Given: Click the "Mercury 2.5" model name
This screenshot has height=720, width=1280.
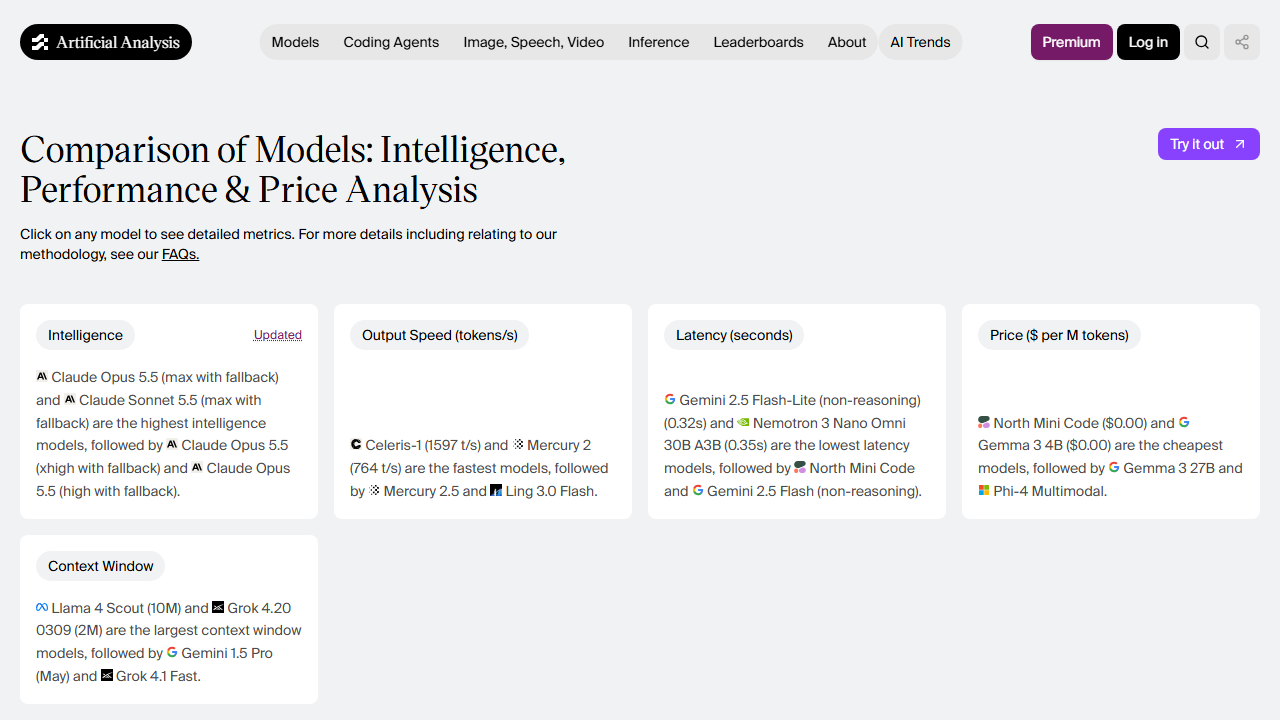Looking at the screenshot, I should (421, 491).
